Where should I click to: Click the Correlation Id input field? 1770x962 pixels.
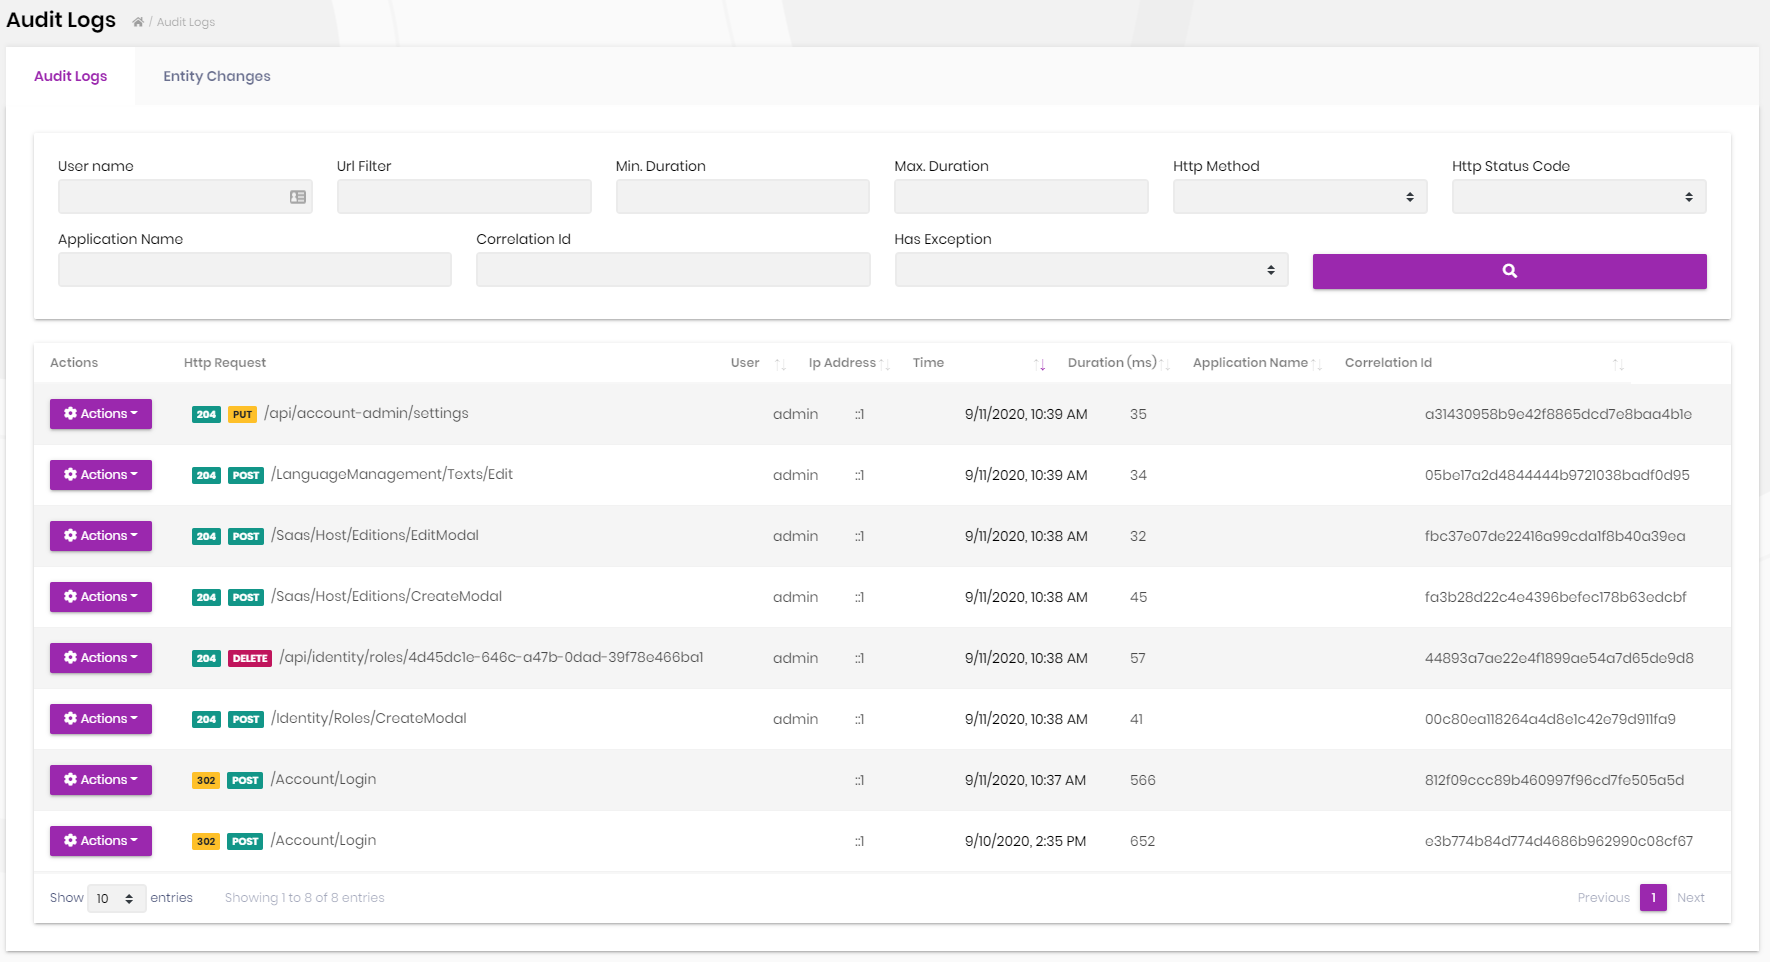coord(673,270)
